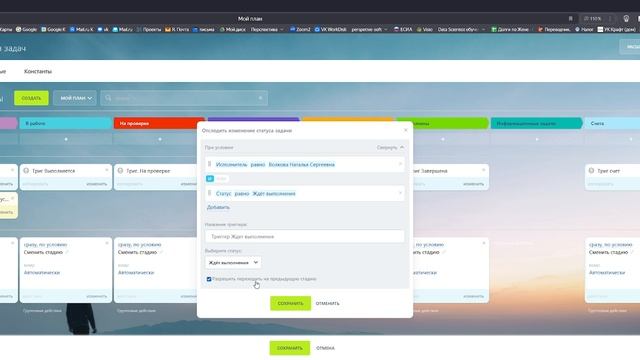Edit the Ждет выполнения condition value
The image size is (640, 360).
point(273,193)
